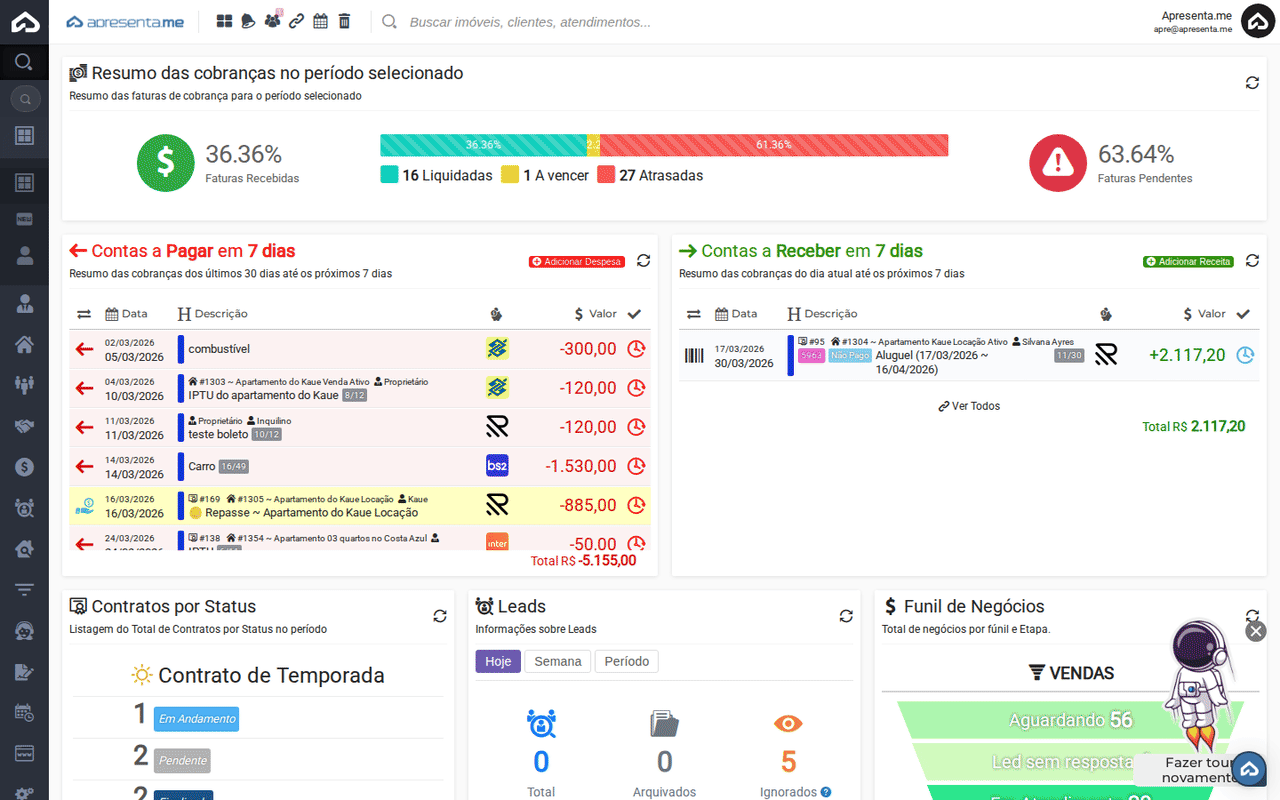Toggle payment status of Aluguel +2.117,20 row
This screenshot has height=800, width=1280.
tap(1245, 355)
